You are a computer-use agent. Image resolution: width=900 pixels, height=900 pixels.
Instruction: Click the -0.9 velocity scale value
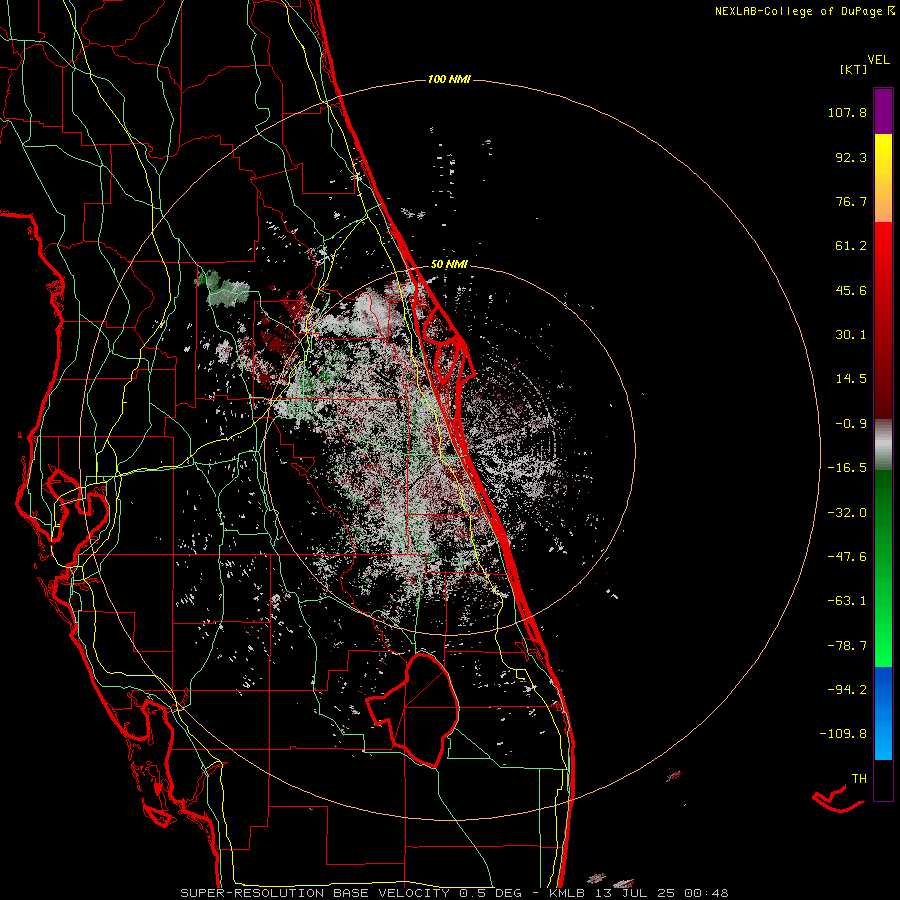(851, 424)
